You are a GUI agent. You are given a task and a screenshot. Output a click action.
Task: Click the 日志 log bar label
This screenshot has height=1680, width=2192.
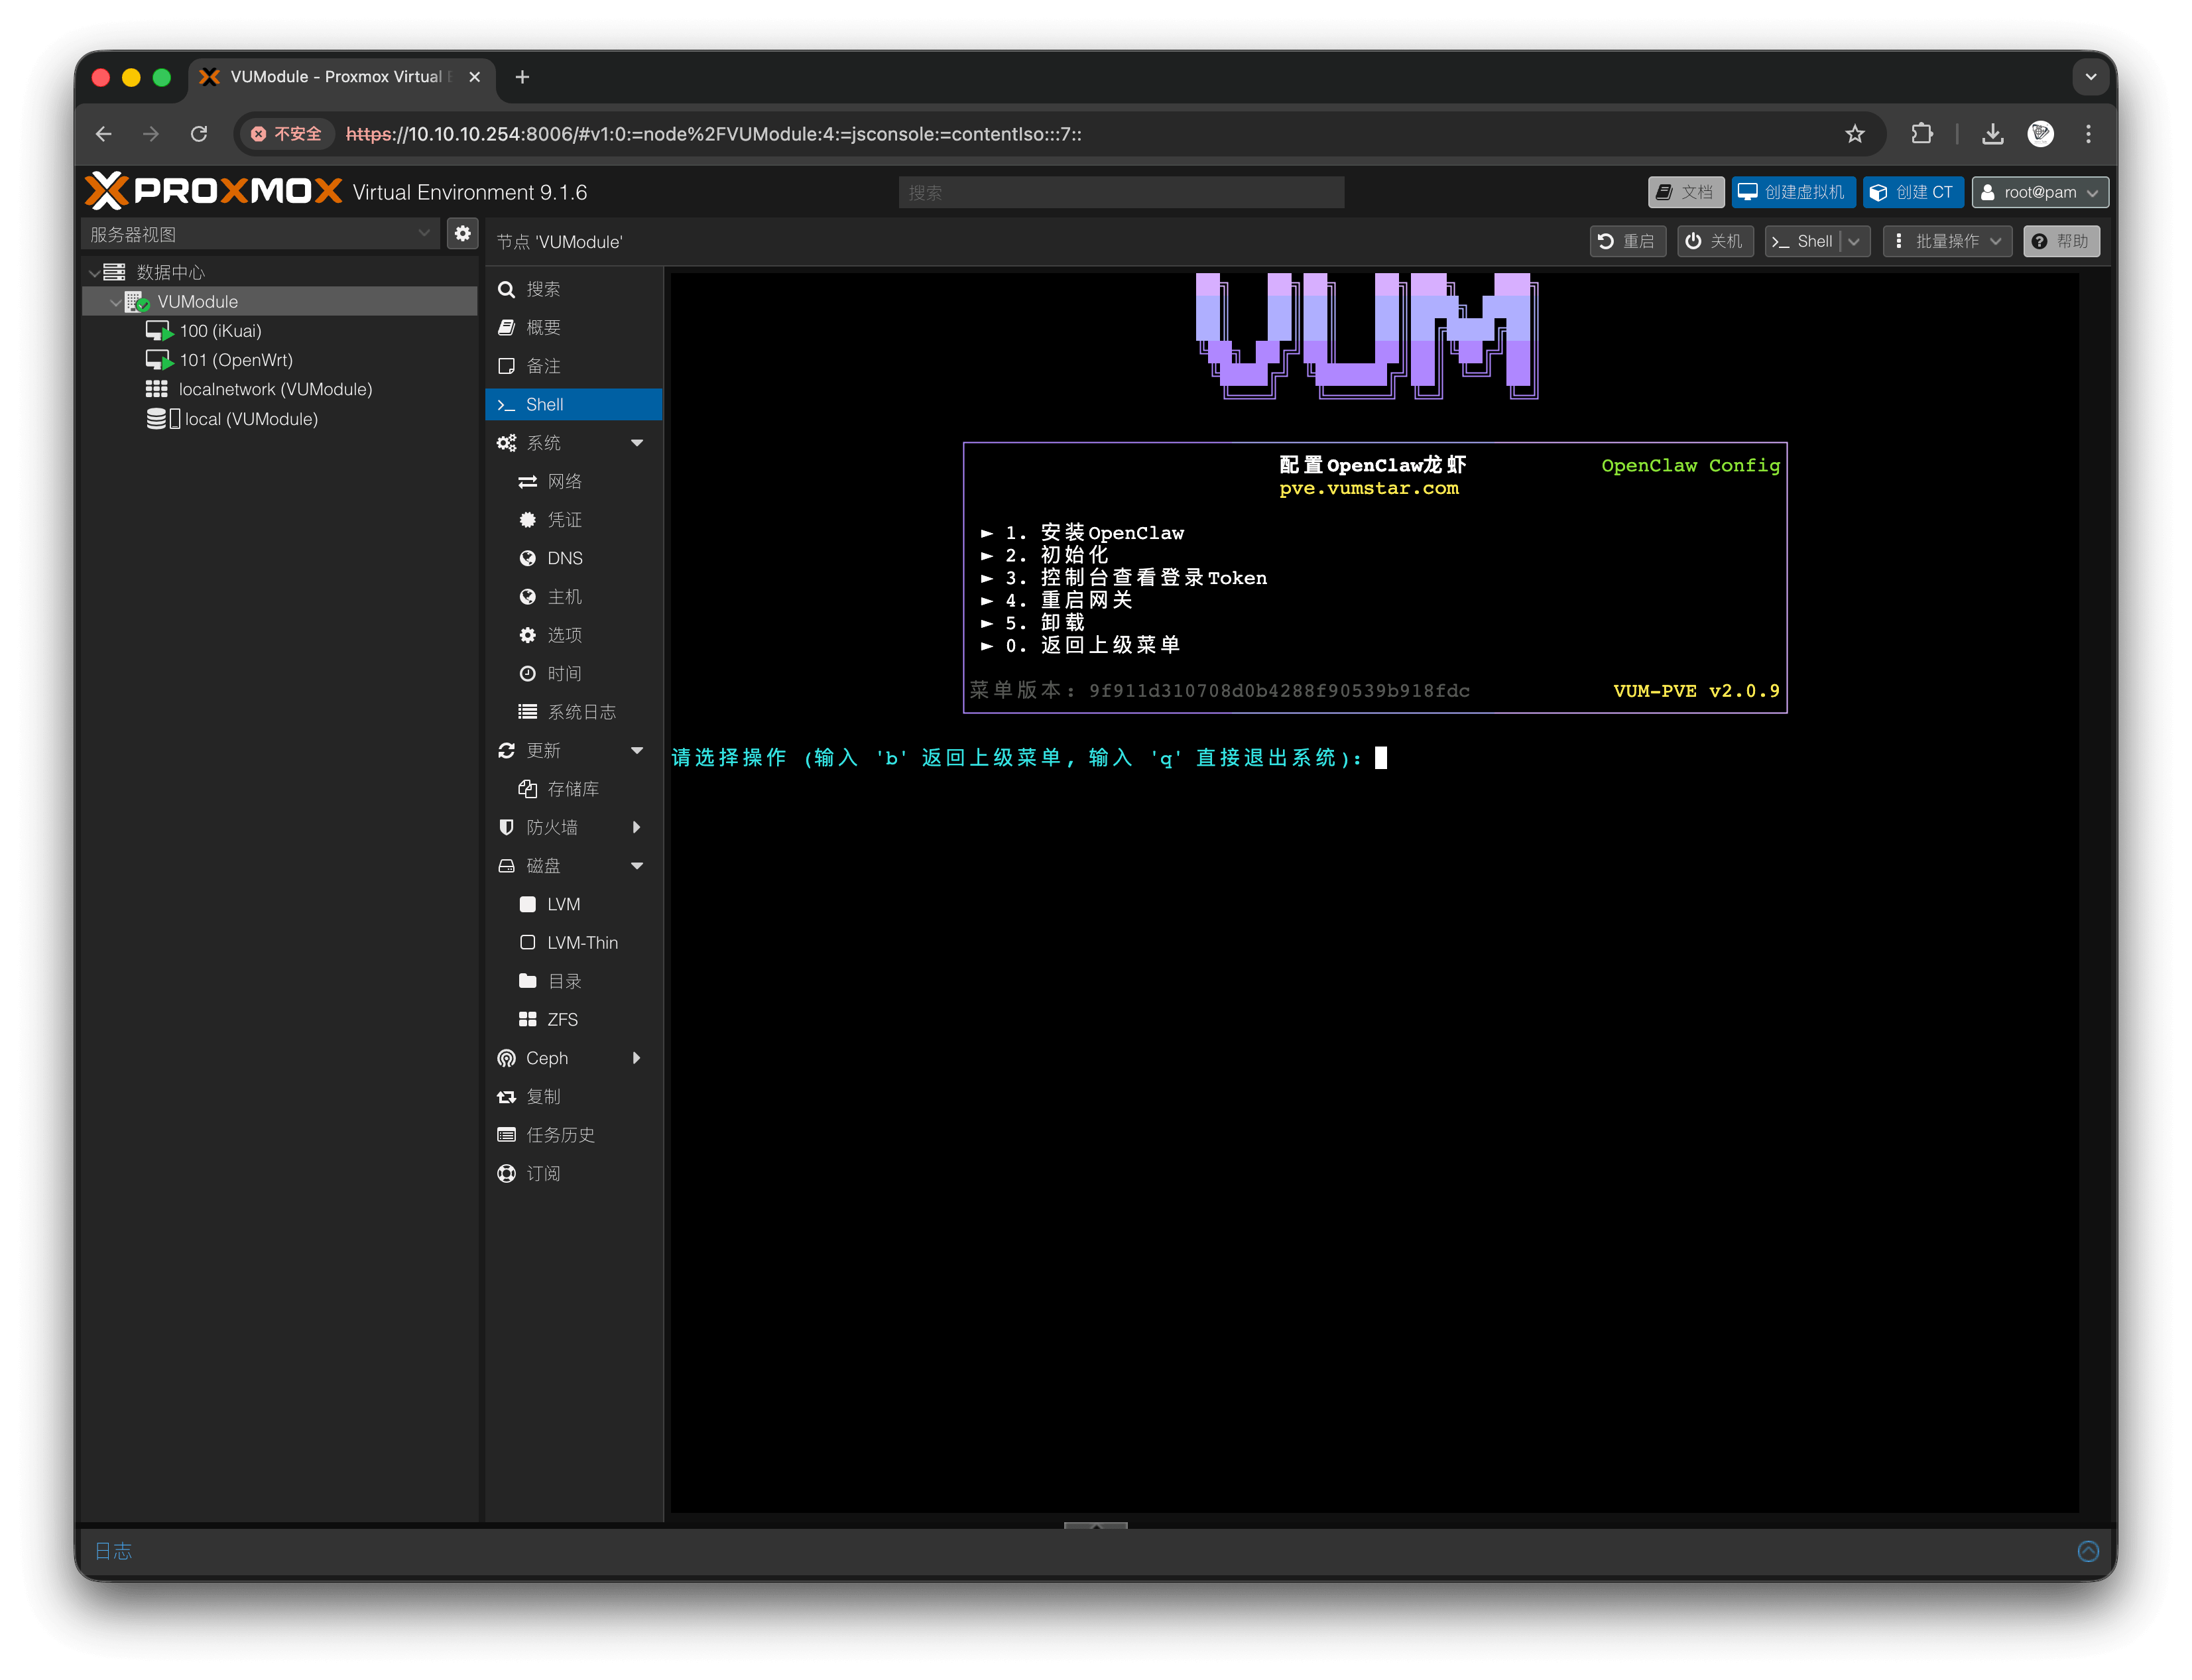point(113,1551)
